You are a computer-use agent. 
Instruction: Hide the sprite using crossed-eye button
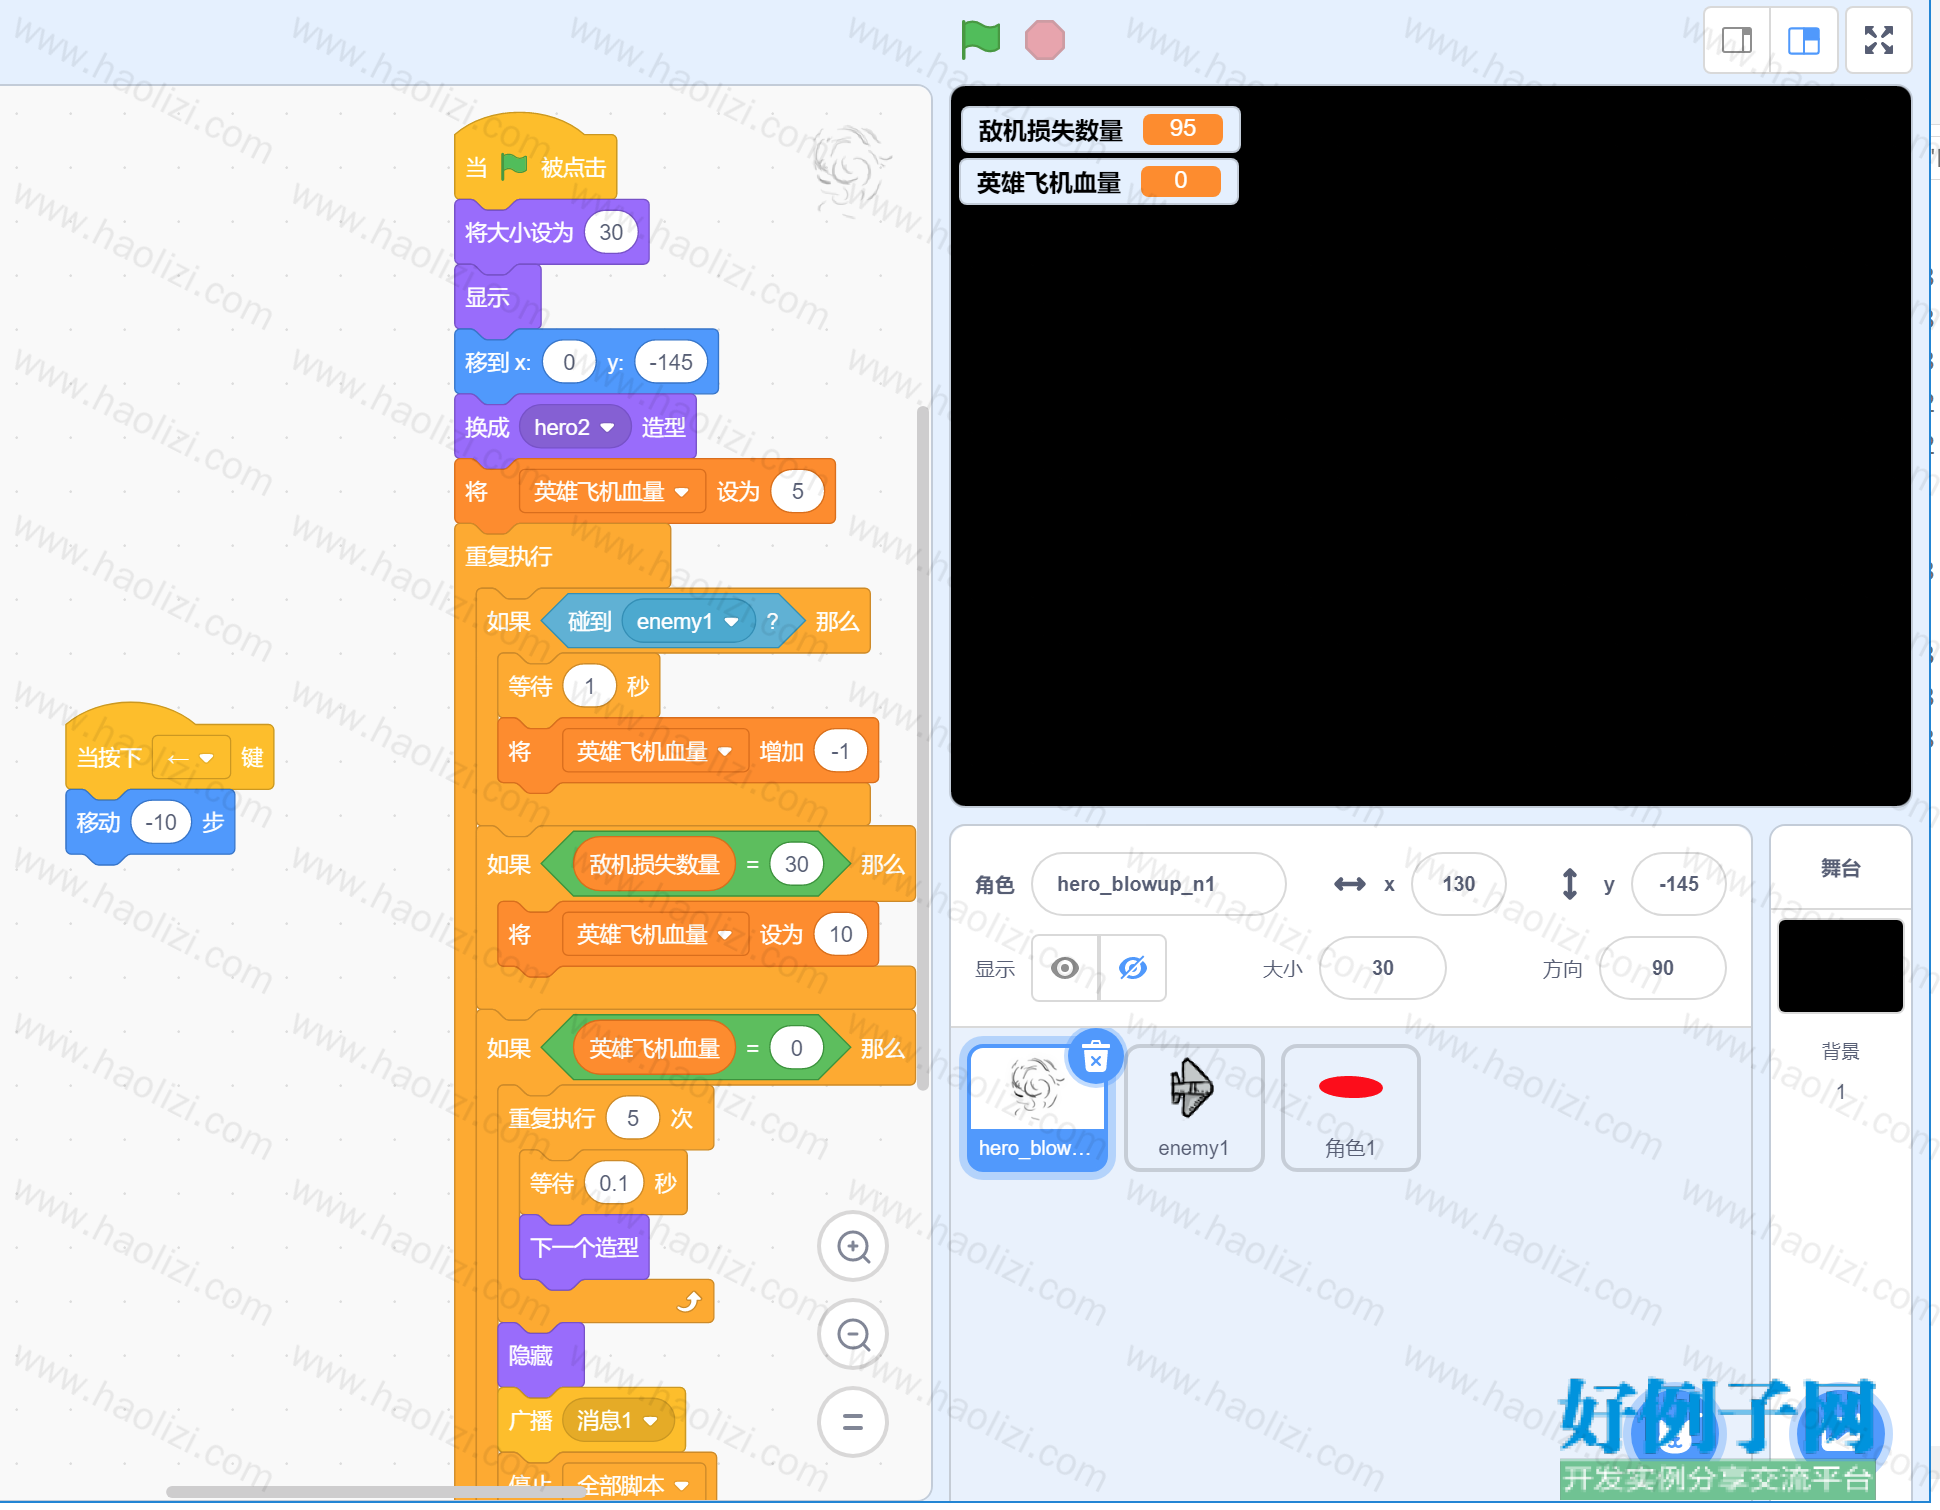1133,967
